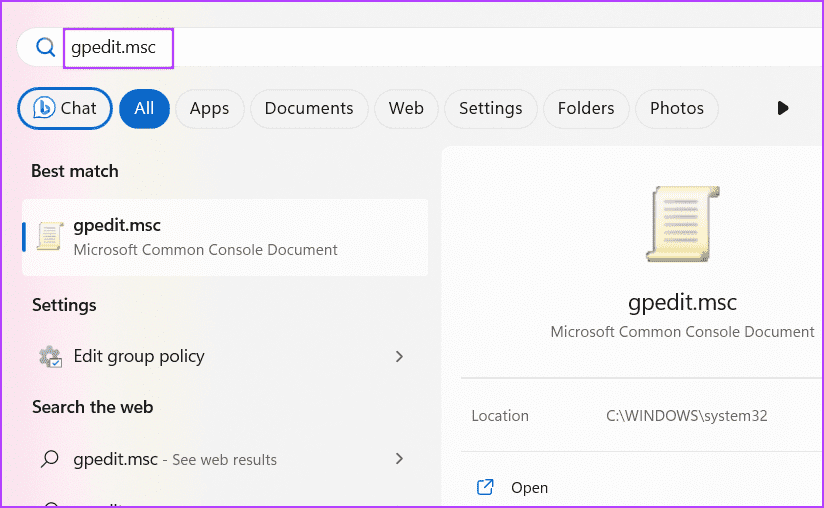Select the All filter tab
The image size is (824, 508).
144,108
